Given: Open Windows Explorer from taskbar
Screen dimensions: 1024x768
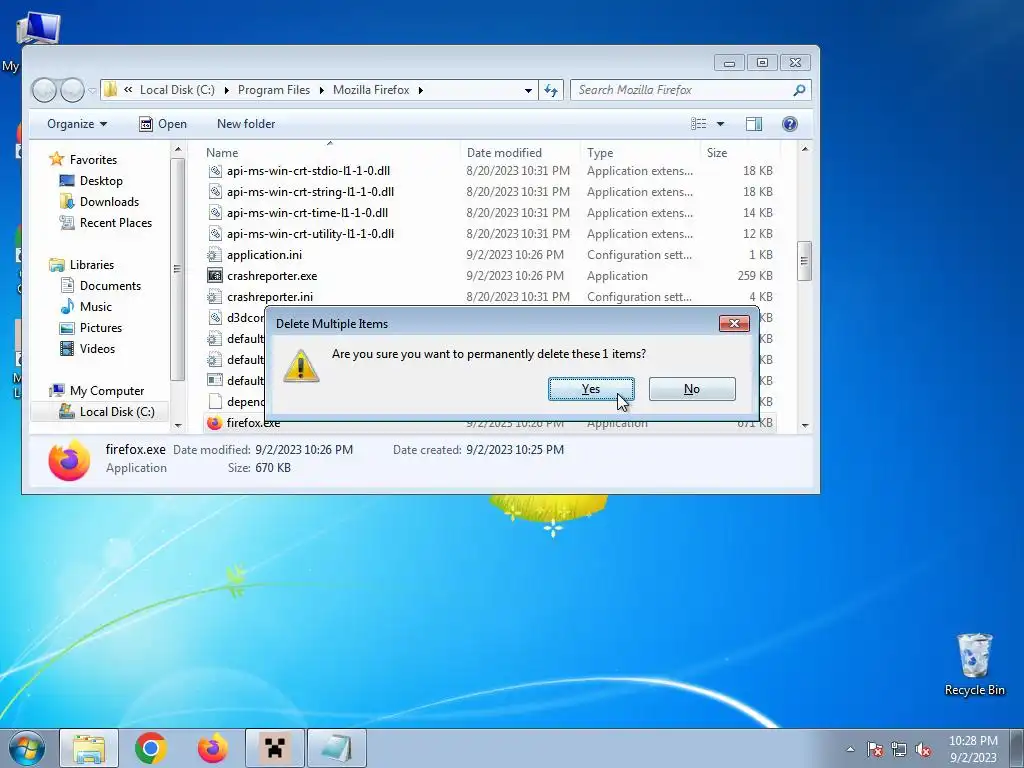Looking at the screenshot, I should tap(89, 748).
